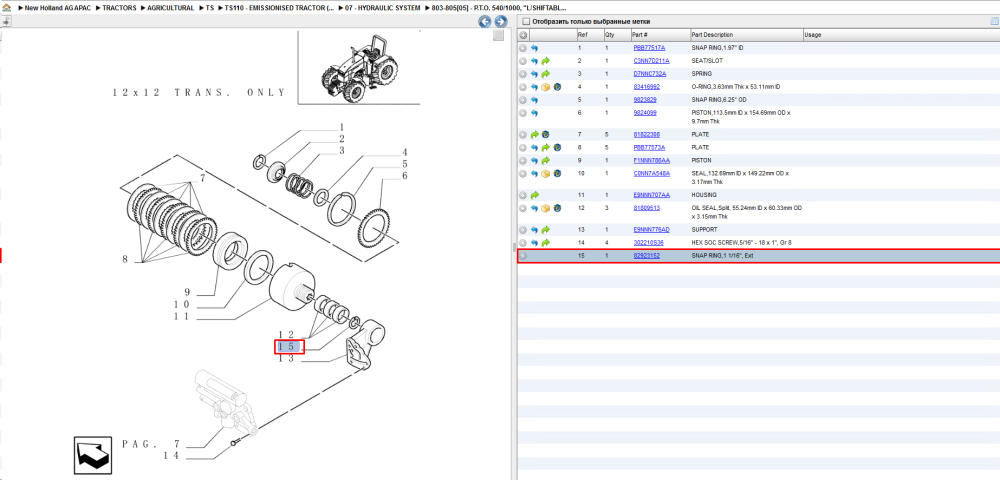The image size is (1000, 480).
Task: Click green arrow on PBB77573A PLATE row
Action: (x=545, y=147)
